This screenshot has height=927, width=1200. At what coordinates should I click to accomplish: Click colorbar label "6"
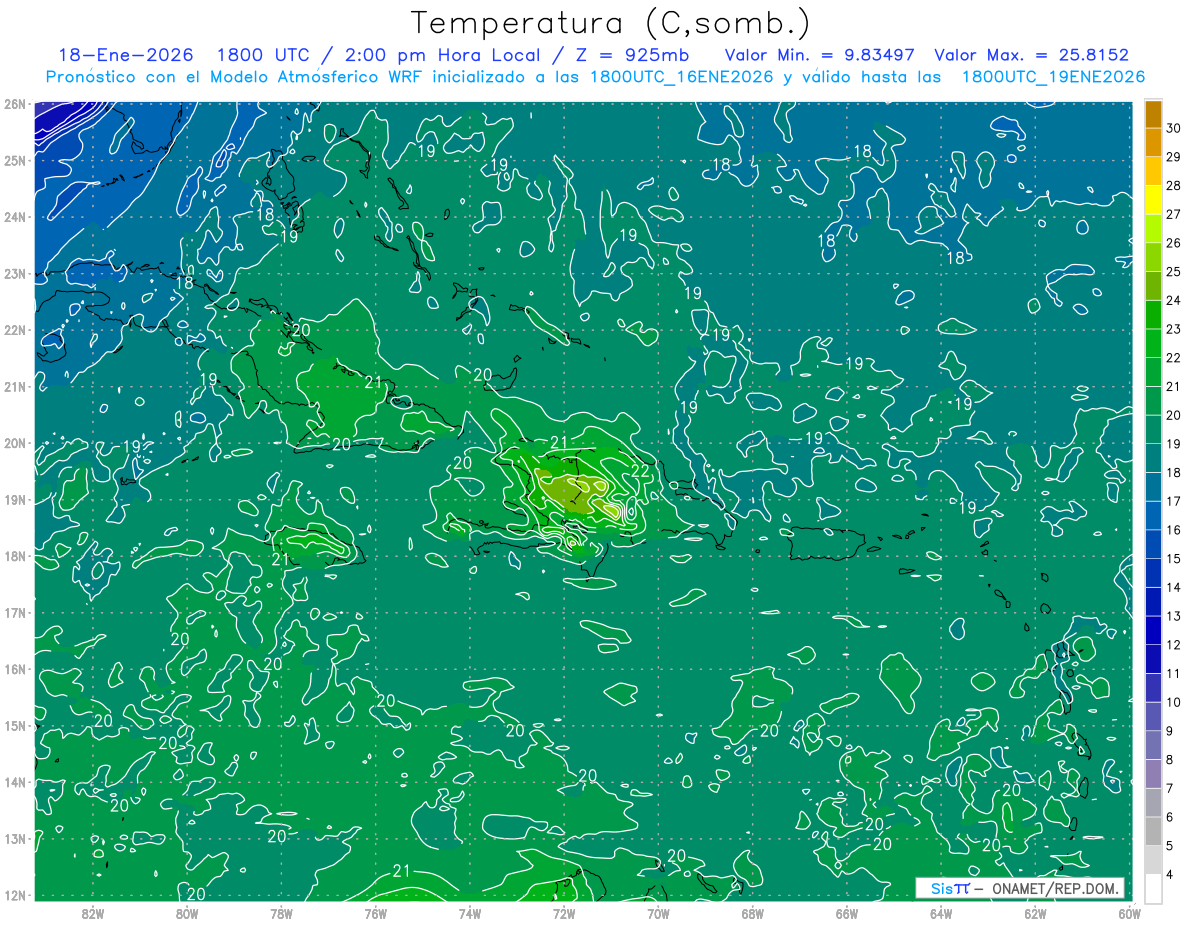click(x=1171, y=817)
